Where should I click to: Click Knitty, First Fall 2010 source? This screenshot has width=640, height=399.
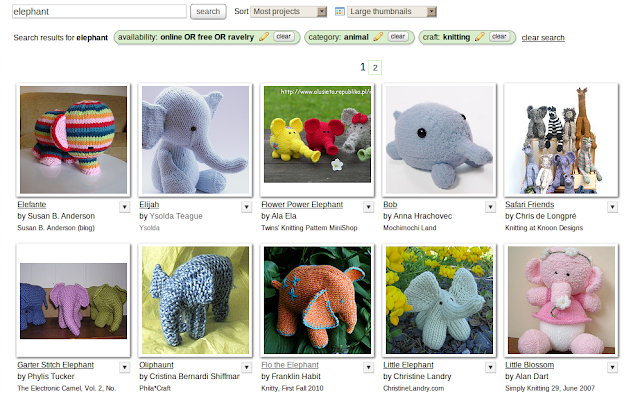pyautogui.click(x=292, y=388)
